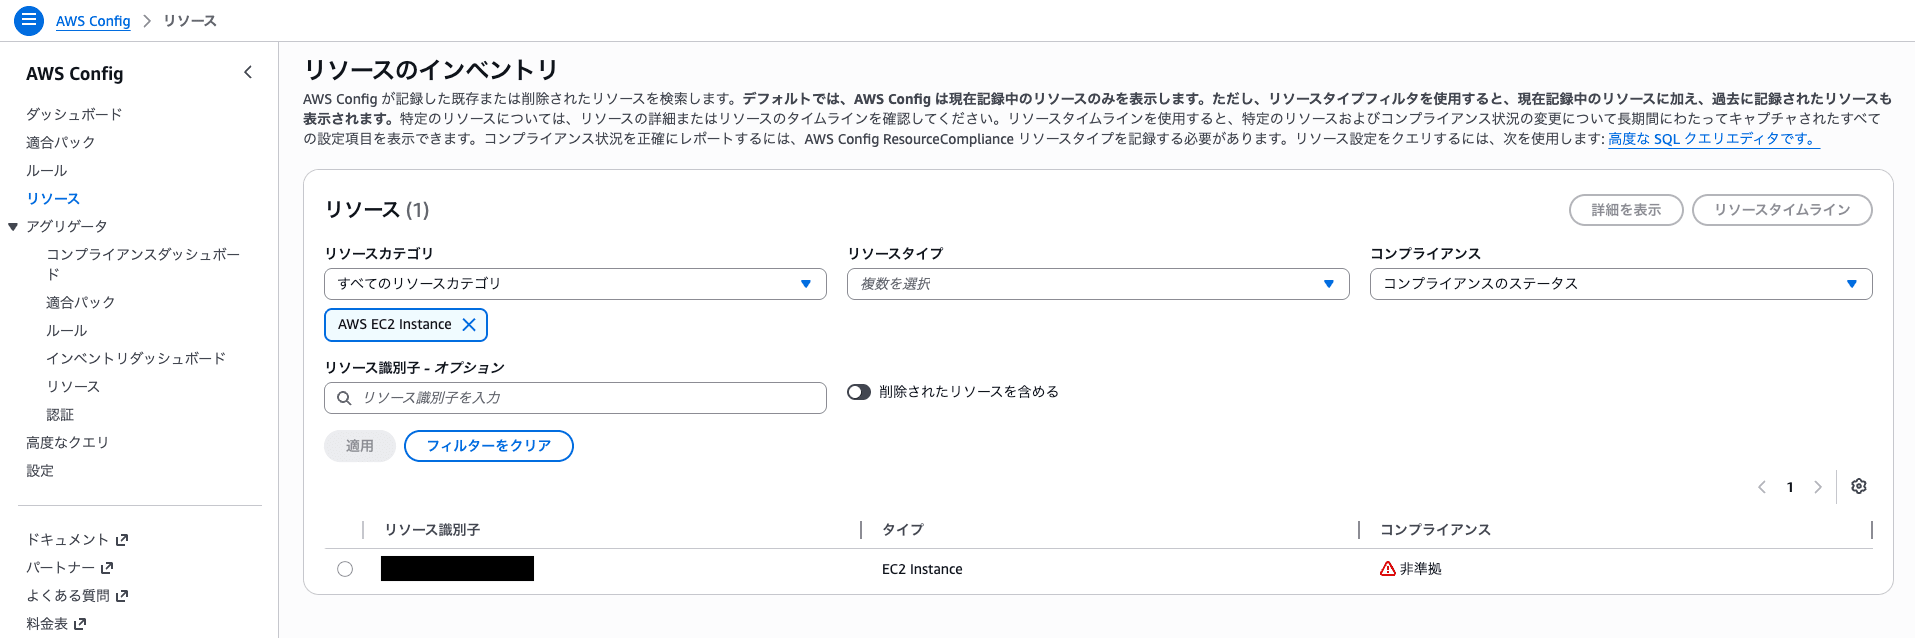Click the 適用 button
The height and width of the screenshot is (638, 1915).
(360, 446)
